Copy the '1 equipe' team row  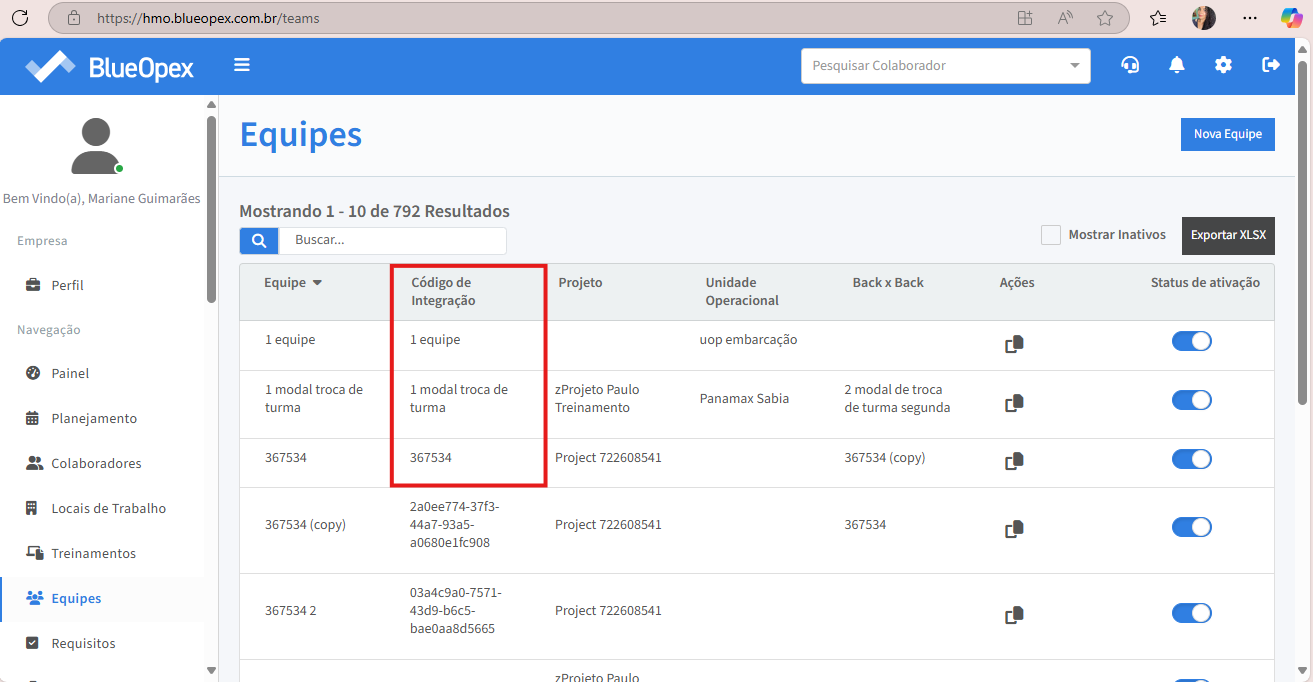pyautogui.click(x=1015, y=345)
